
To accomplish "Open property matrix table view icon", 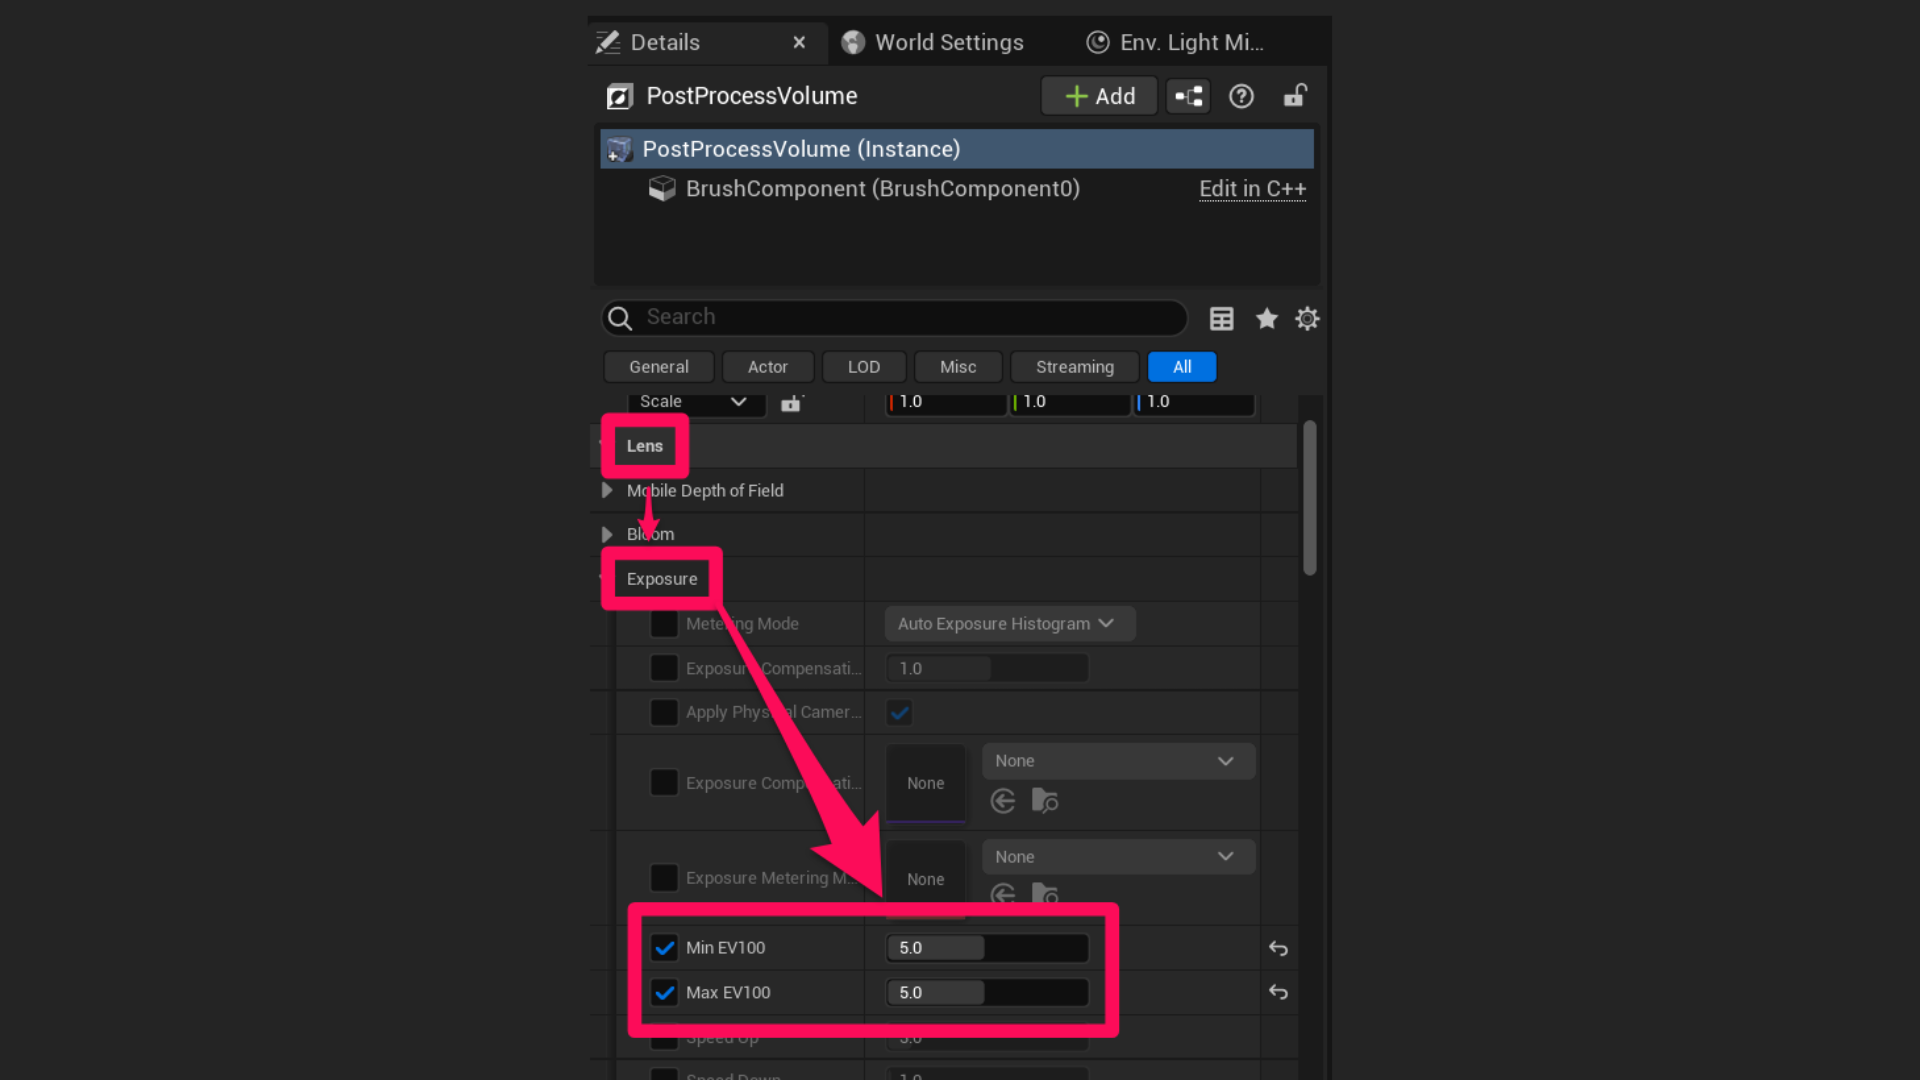I will click(1221, 318).
